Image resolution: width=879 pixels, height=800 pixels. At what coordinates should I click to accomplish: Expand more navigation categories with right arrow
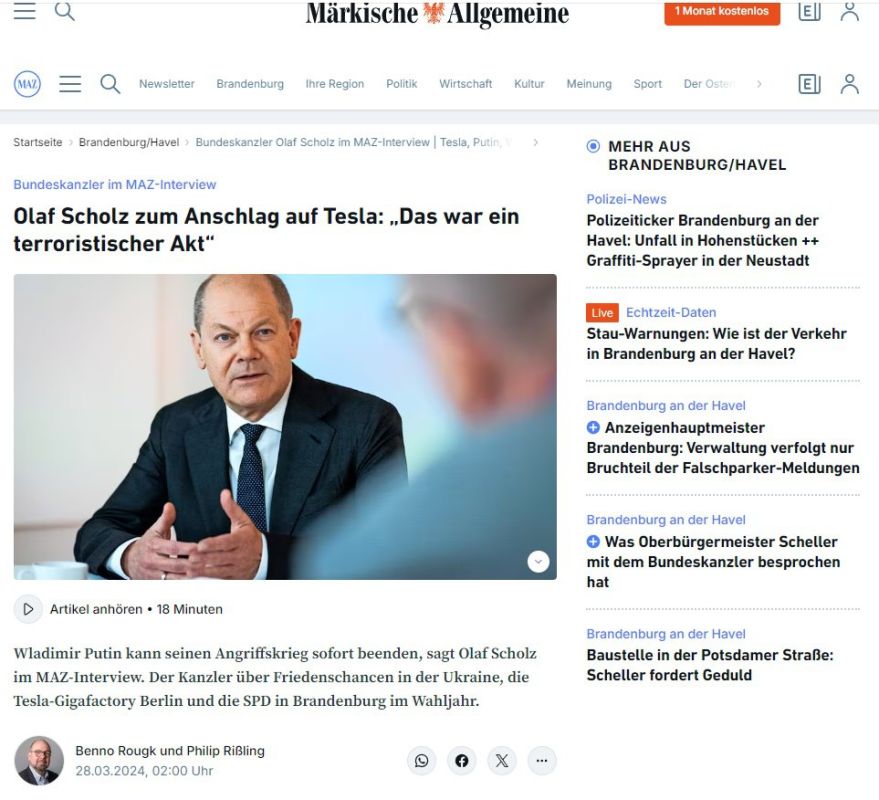[759, 84]
